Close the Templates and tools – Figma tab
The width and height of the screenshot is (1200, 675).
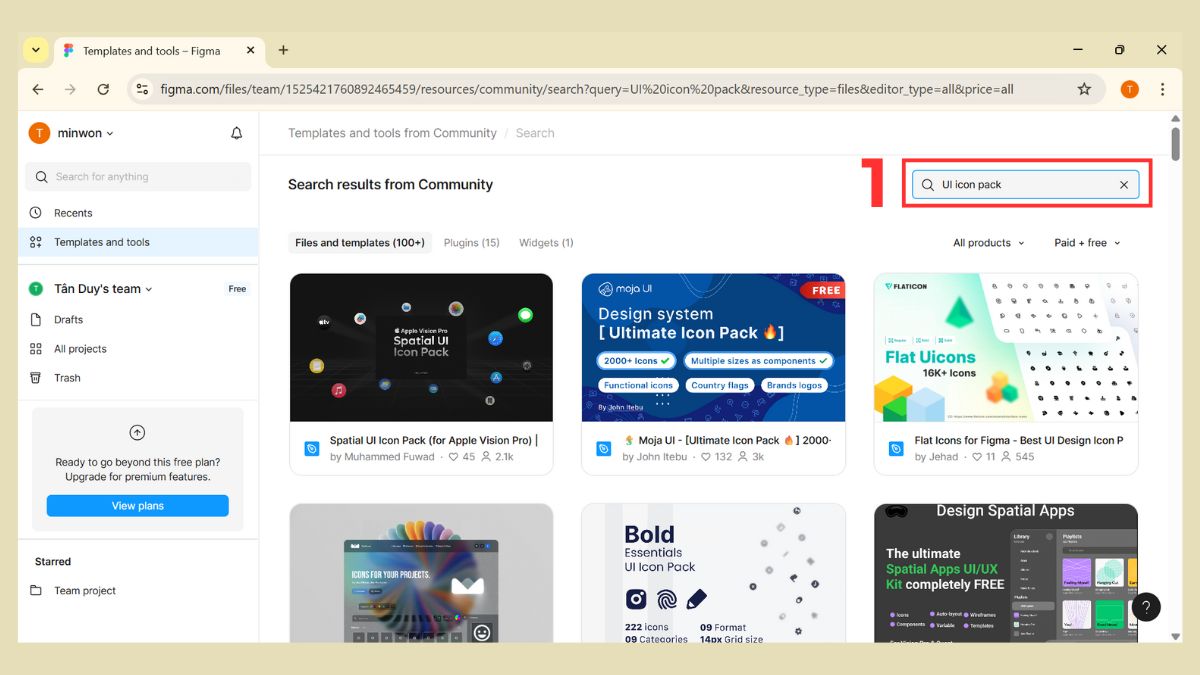tap(250, 50)
